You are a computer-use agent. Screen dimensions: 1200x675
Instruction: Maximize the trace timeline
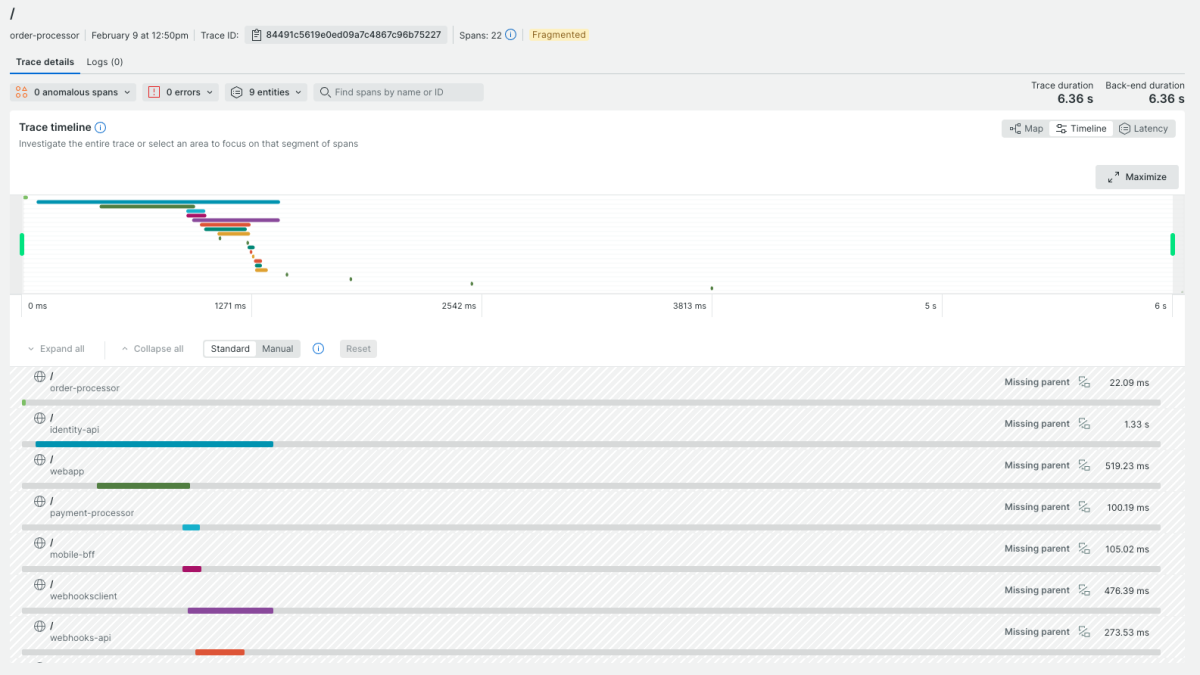pos(1137,177)
